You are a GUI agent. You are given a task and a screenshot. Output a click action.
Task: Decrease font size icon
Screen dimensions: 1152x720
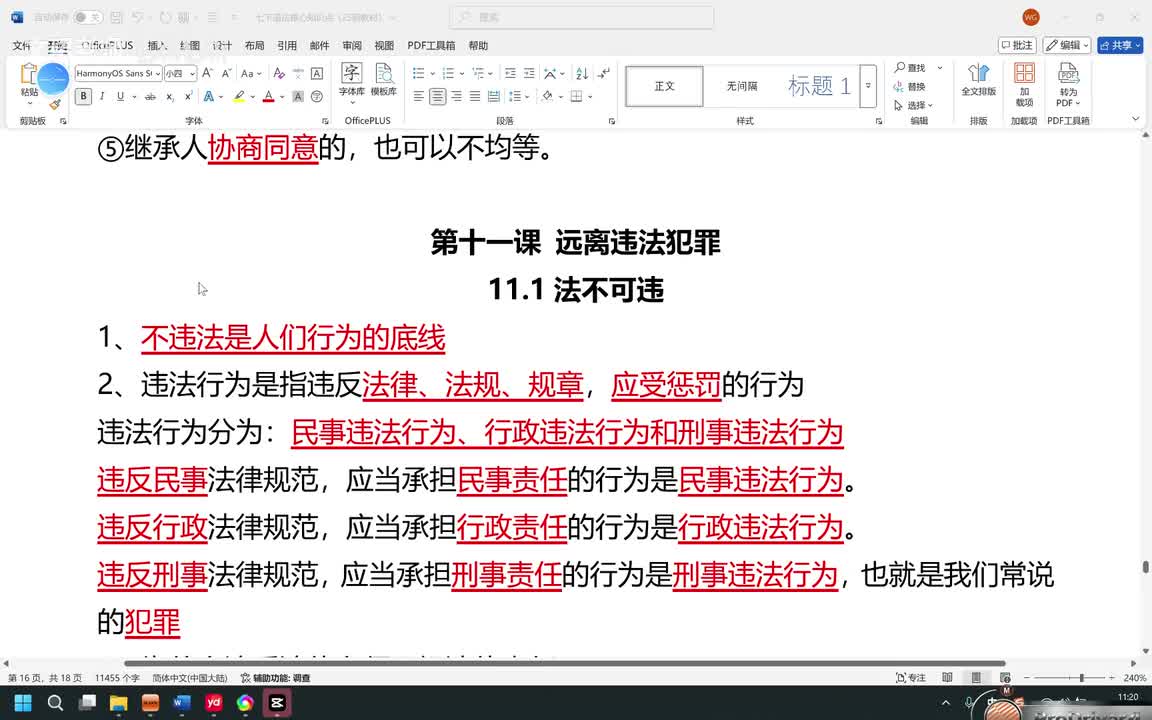226,73
